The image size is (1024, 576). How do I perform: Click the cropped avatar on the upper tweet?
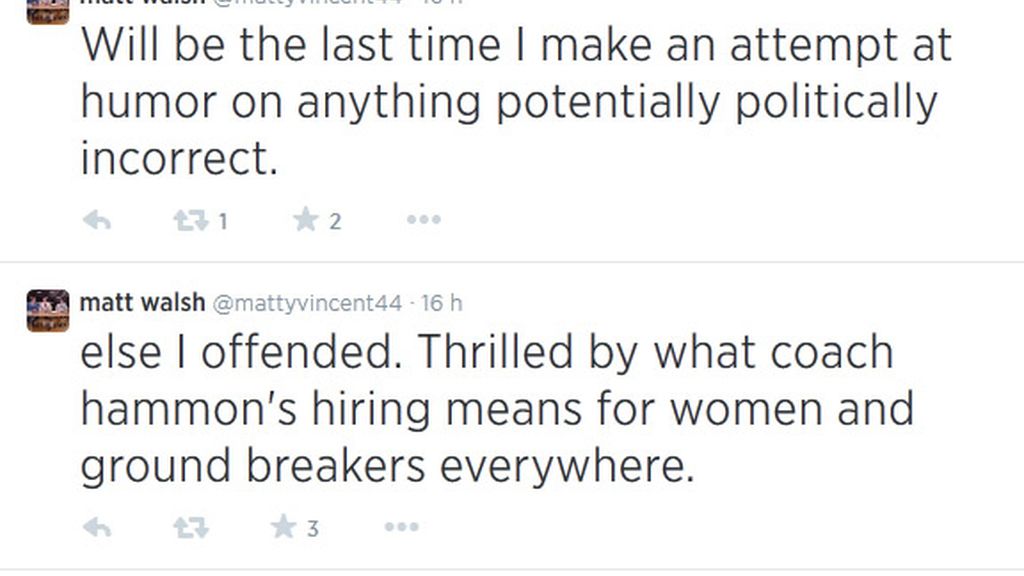click(48, 12)
